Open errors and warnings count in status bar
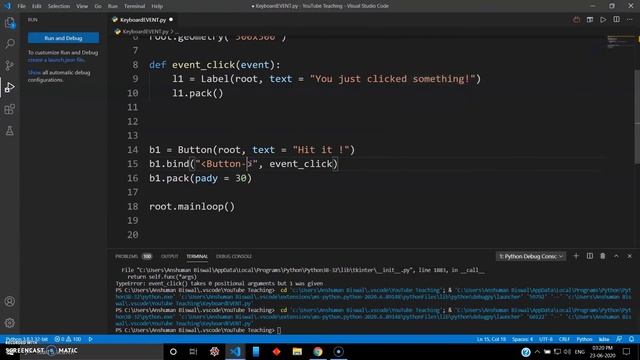 68,339
